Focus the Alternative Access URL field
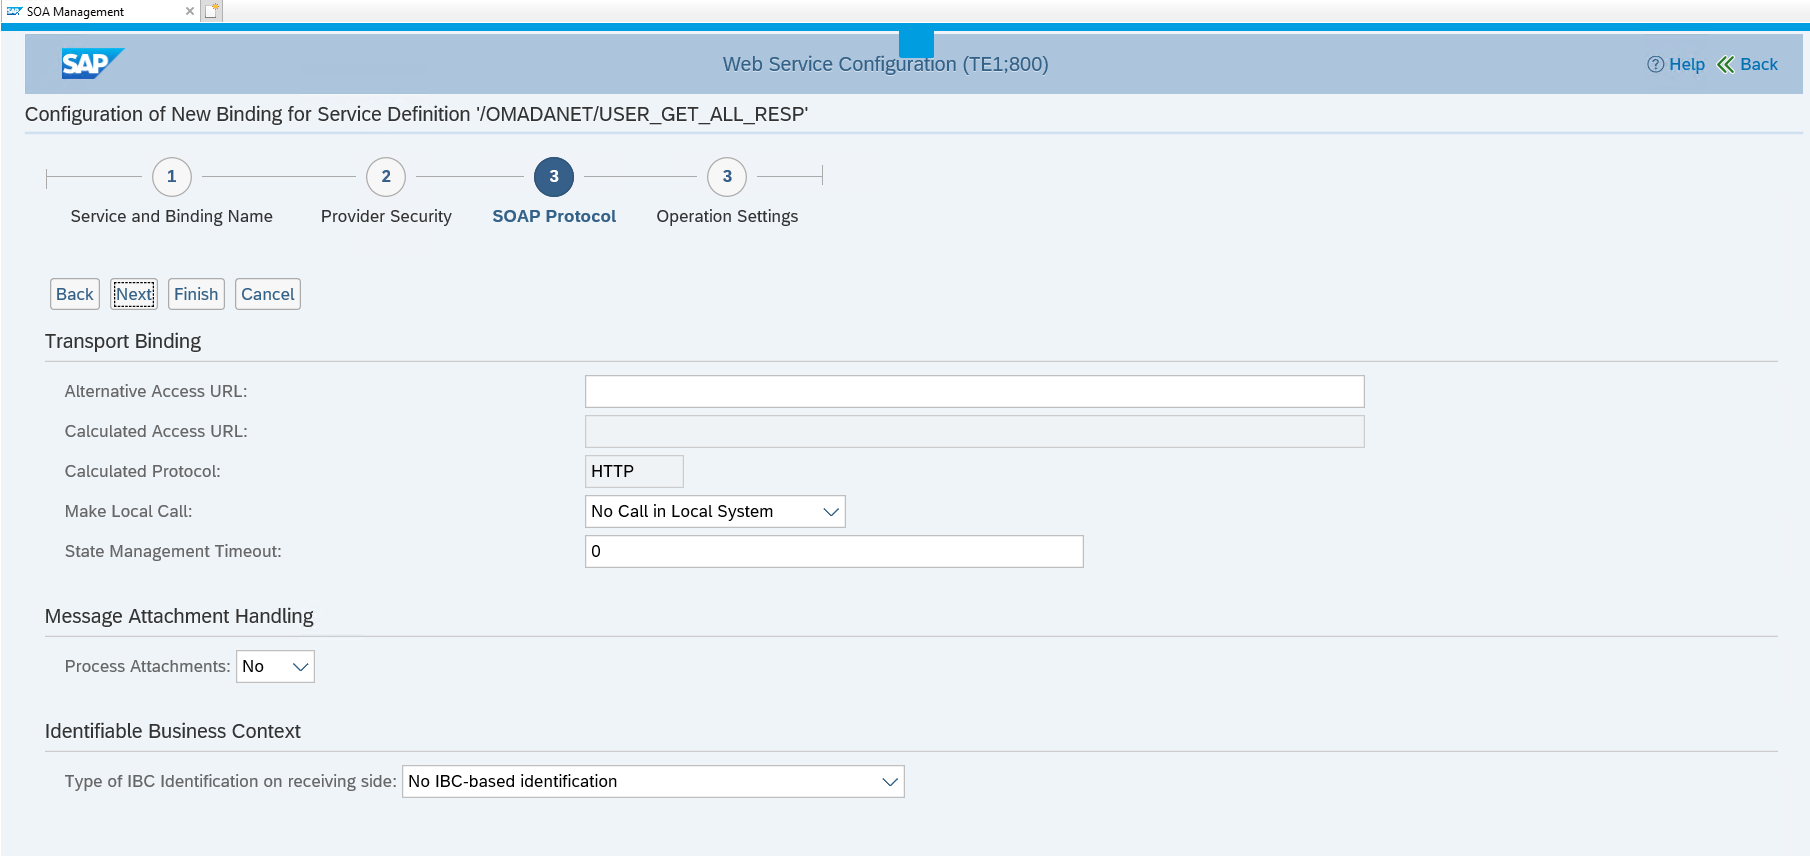Viewport: 1810px width, 856px height. (974, 391)
